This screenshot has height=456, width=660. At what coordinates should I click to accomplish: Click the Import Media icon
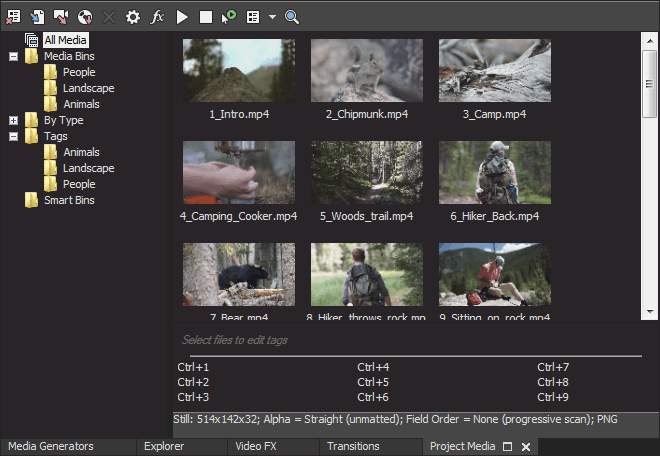[37, 17]
